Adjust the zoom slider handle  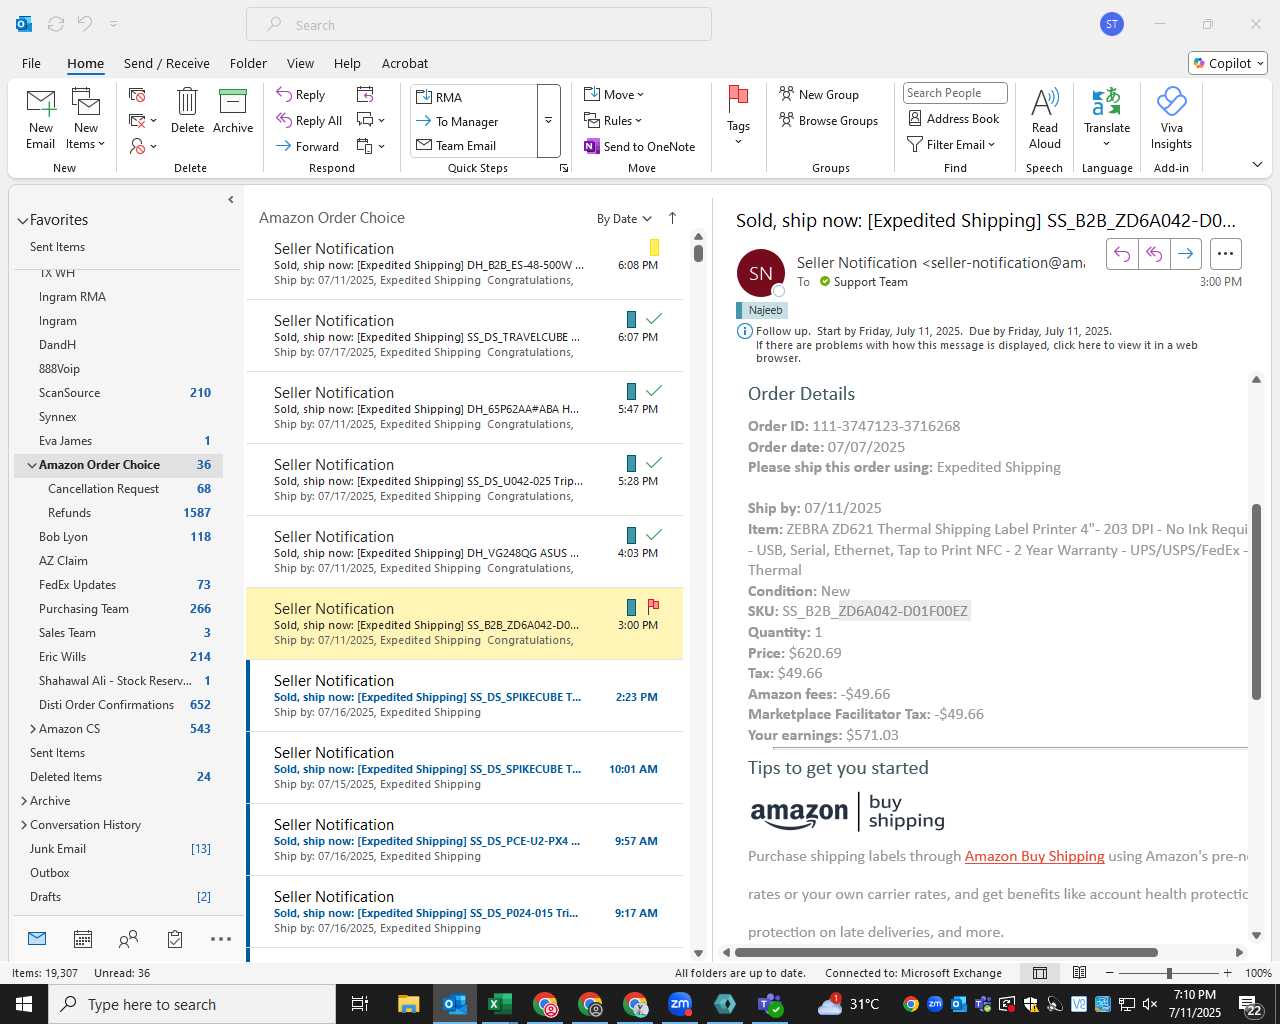point(1169,973)
